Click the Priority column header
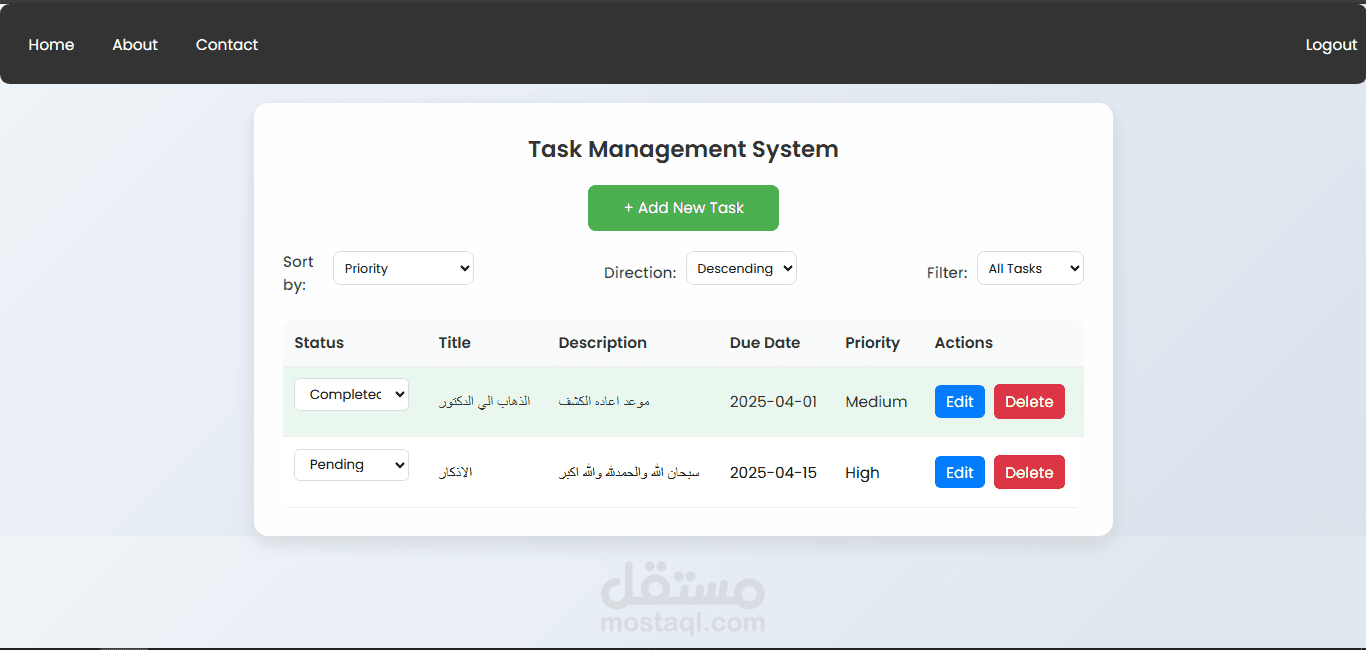 point(872,343)
